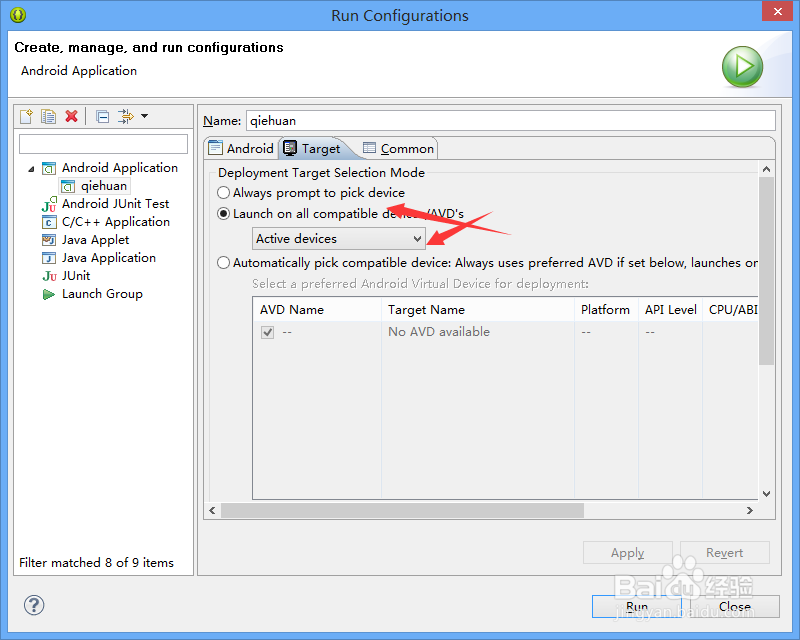Image resolution: width=800 pixels, height=640 pixels.
Task: Click the Java Application icon
Action: coord(48,258)
